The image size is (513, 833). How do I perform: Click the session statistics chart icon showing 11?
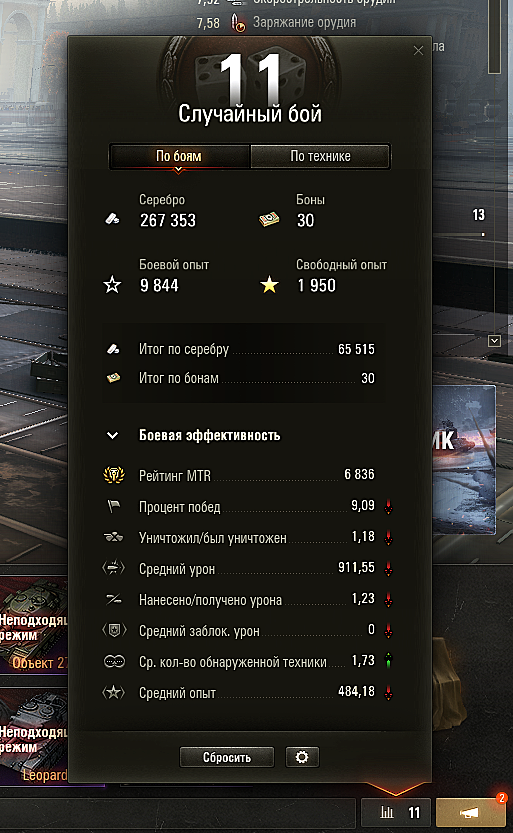(399, 812)
